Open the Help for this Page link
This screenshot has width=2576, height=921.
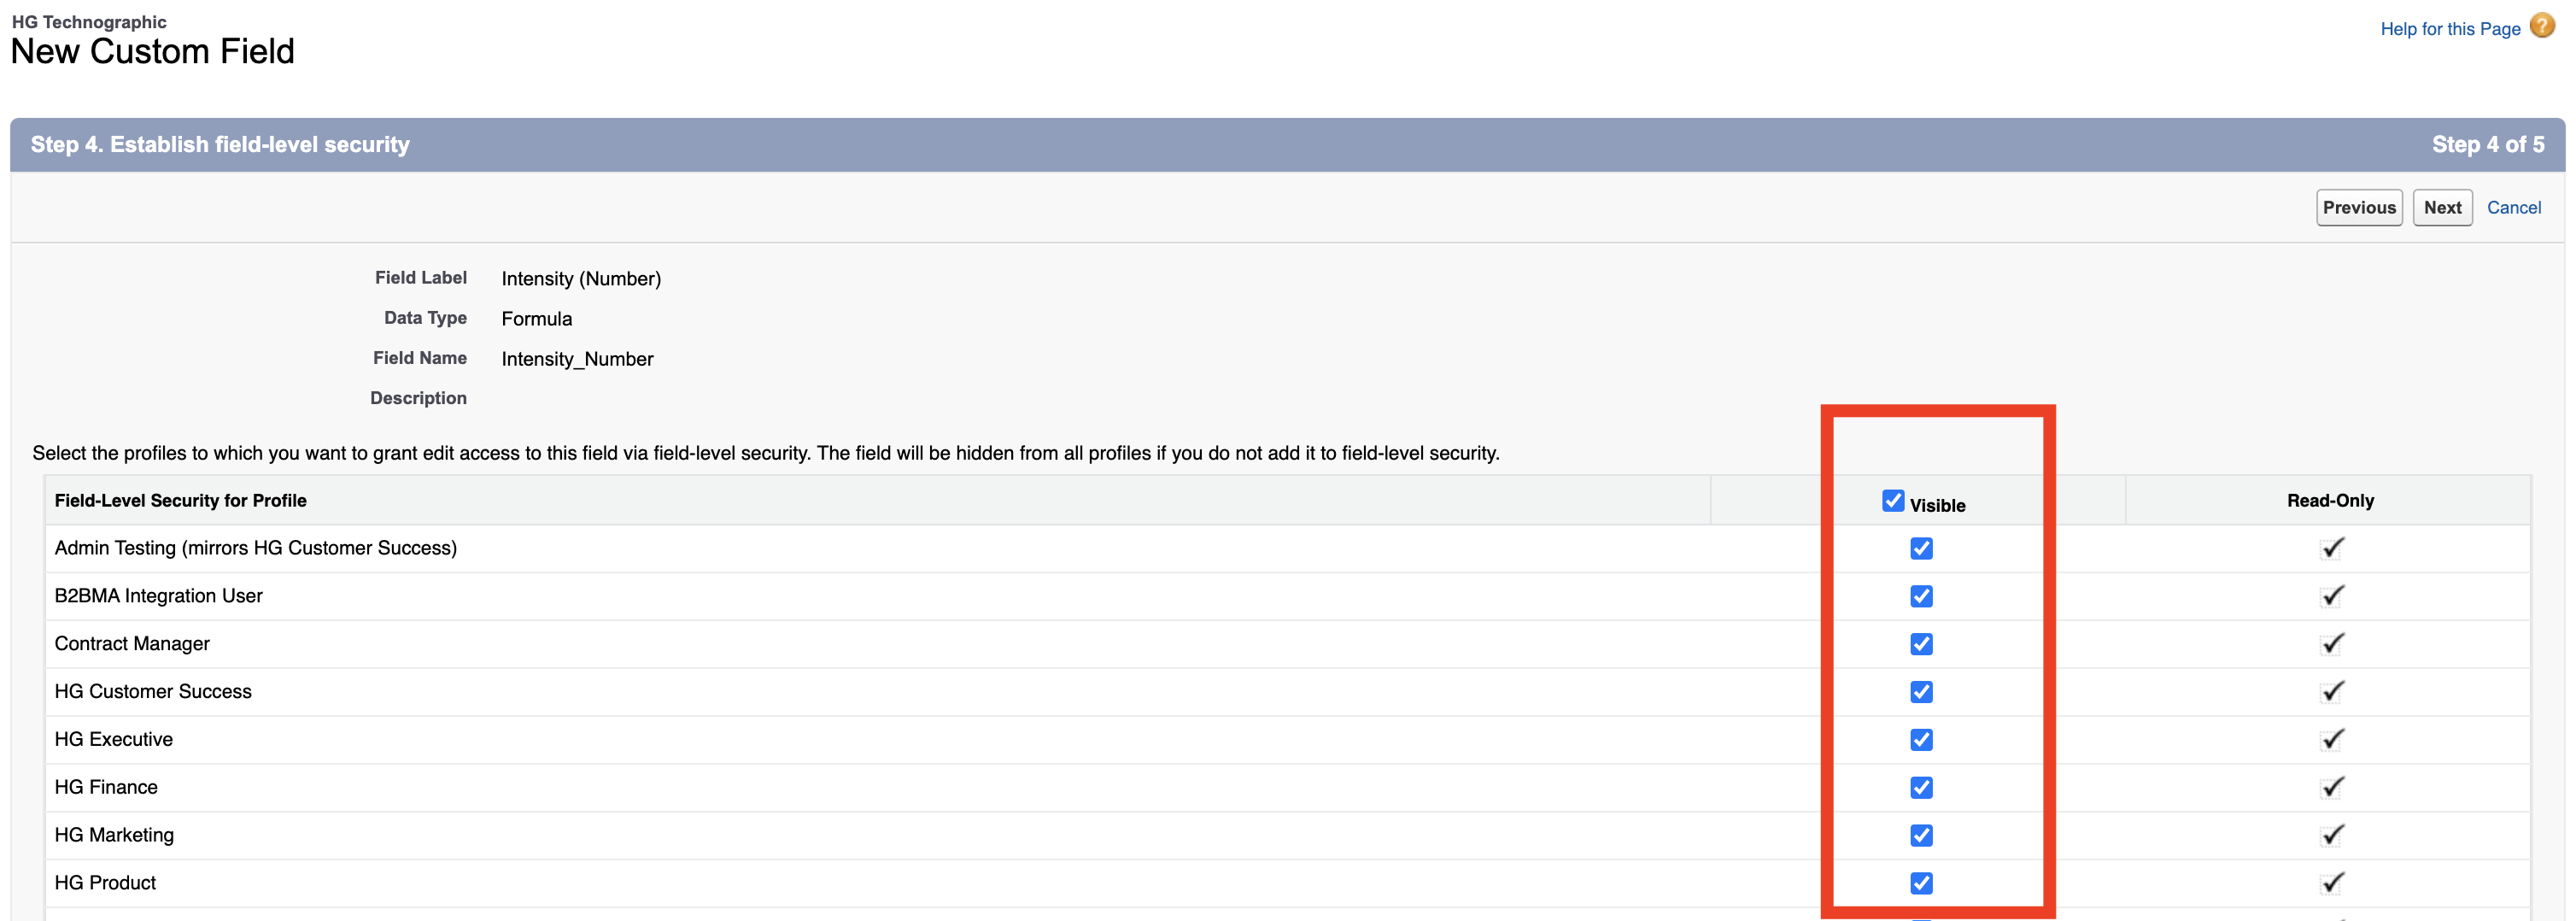pos(2450,29)
